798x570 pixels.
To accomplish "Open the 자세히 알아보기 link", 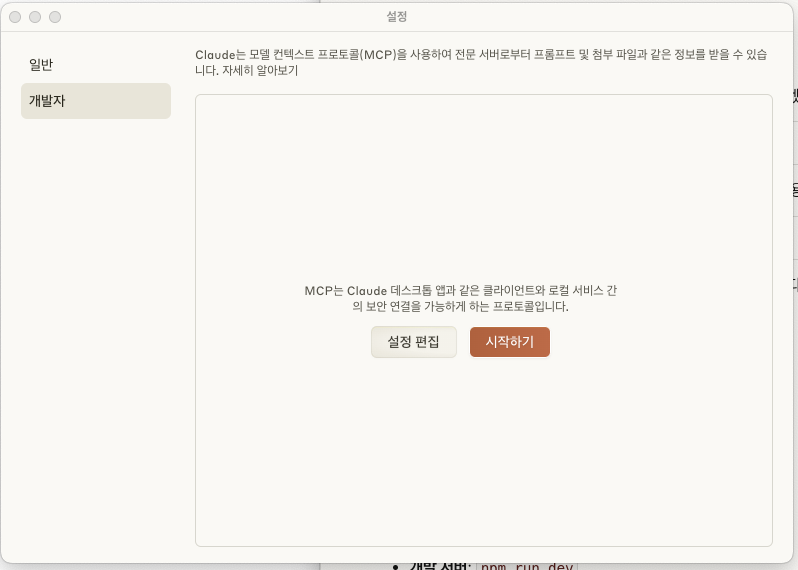I will point(260,70).
